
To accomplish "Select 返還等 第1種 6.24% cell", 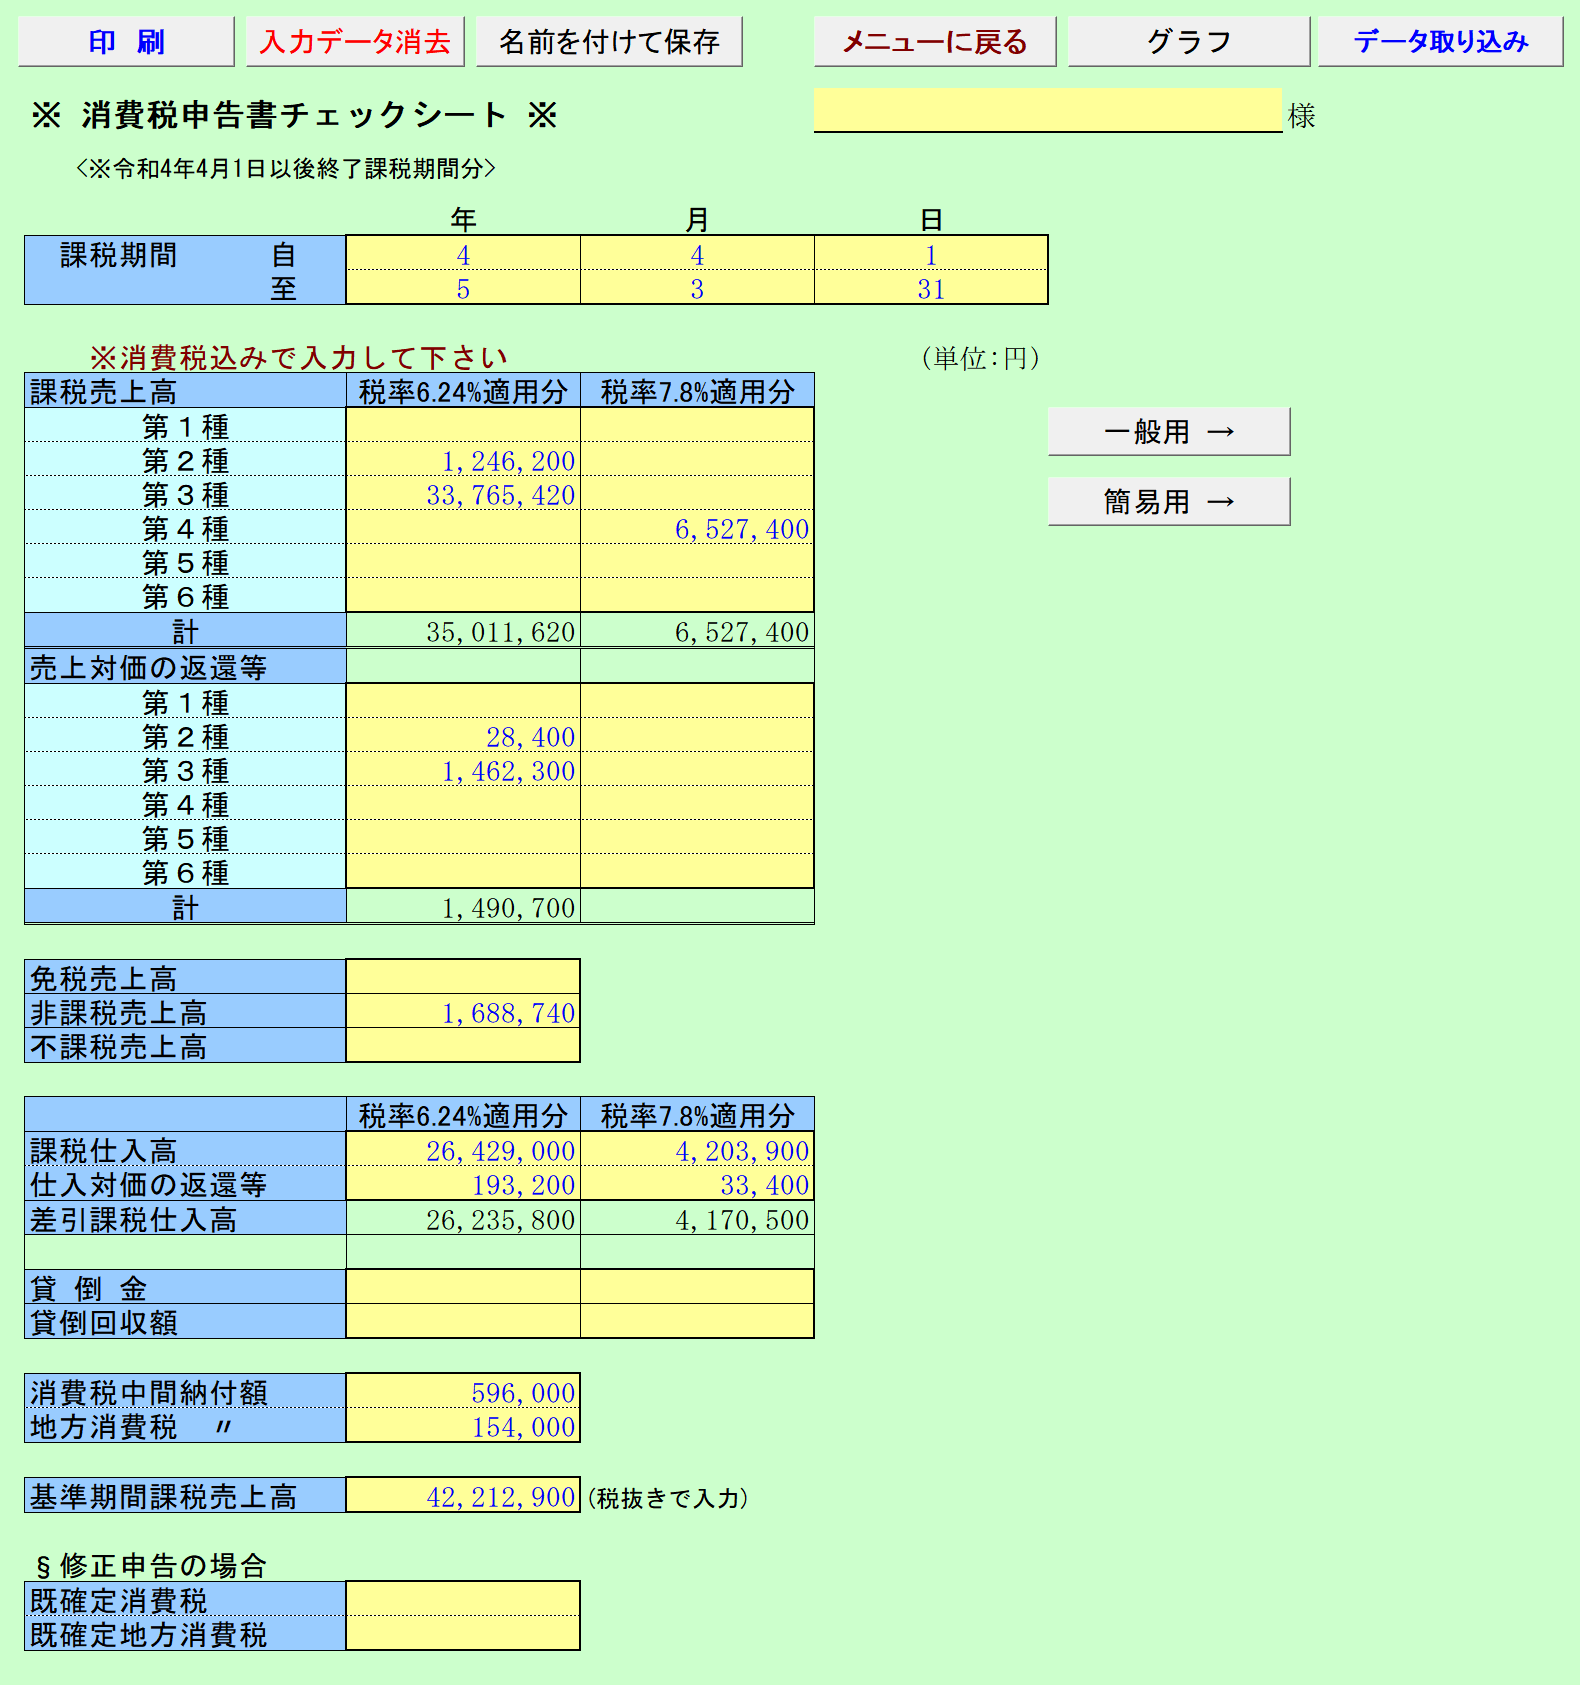I will 463,702.
